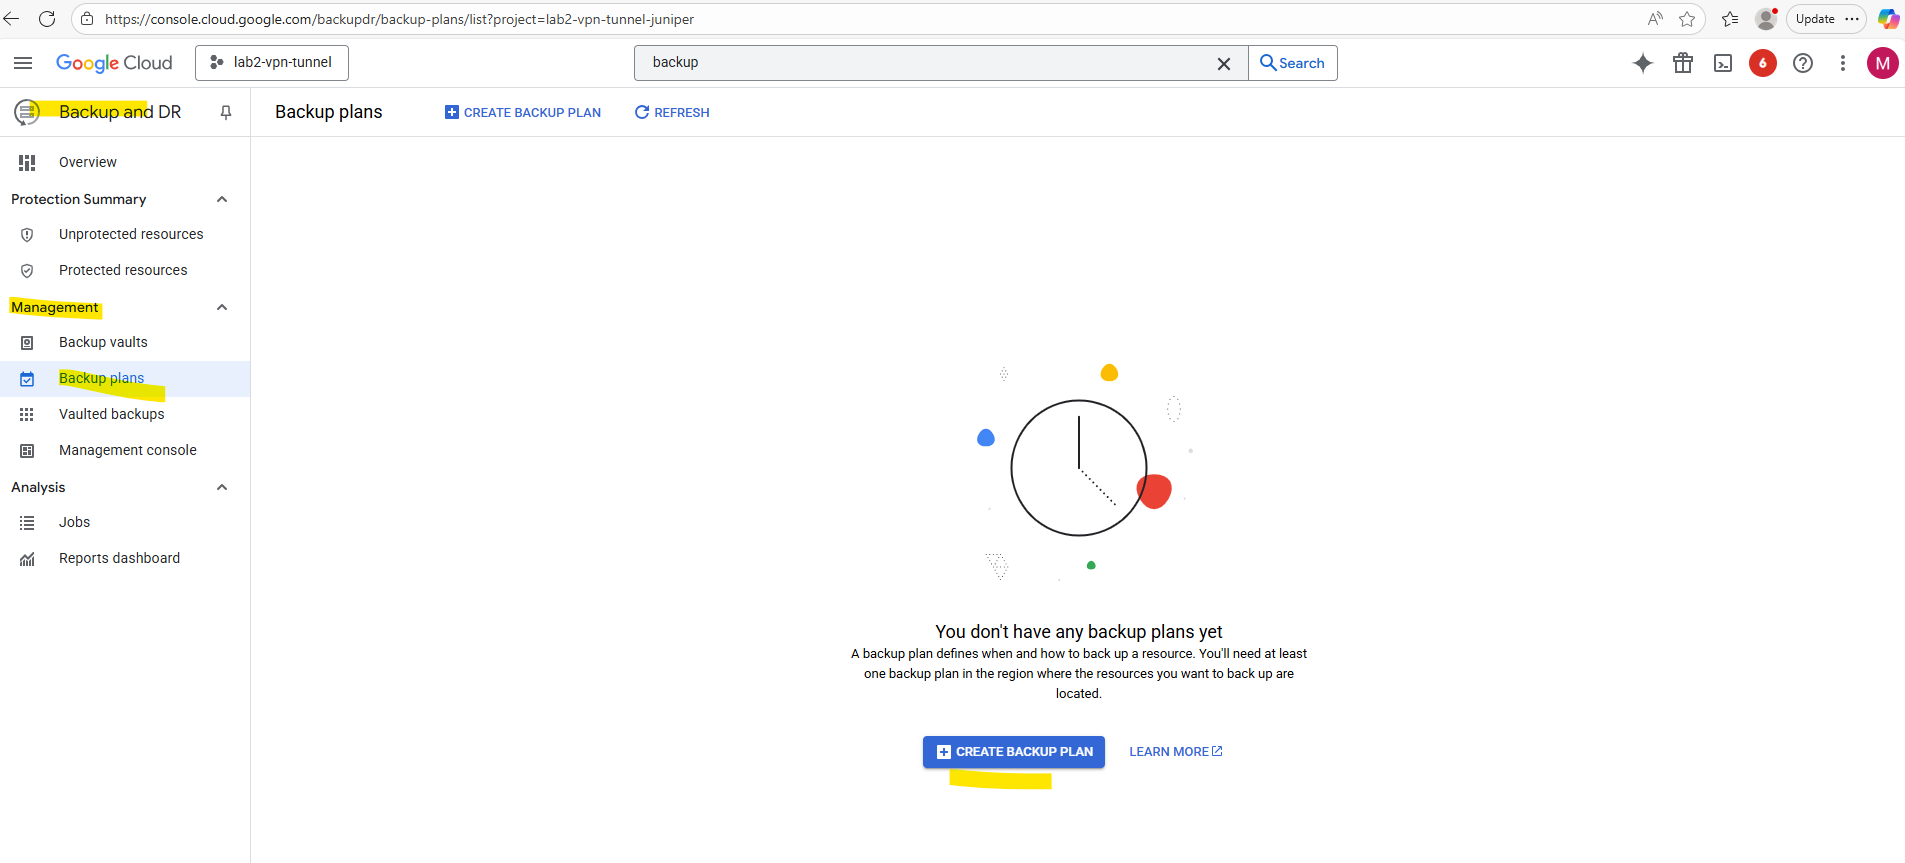
Task: Open Gemini AI assistant sparkle icon
Action: coord(1643,63)
